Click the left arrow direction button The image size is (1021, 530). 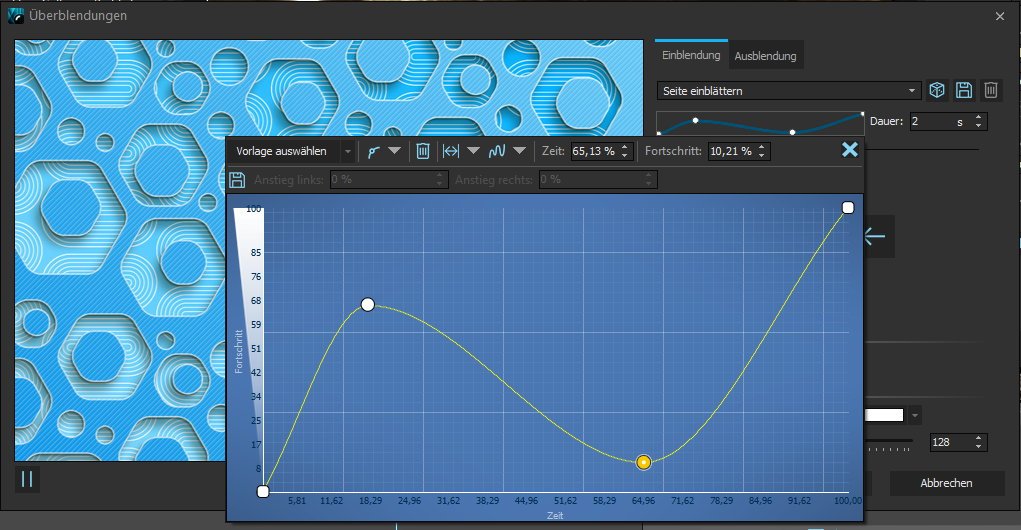click(875, 237)
